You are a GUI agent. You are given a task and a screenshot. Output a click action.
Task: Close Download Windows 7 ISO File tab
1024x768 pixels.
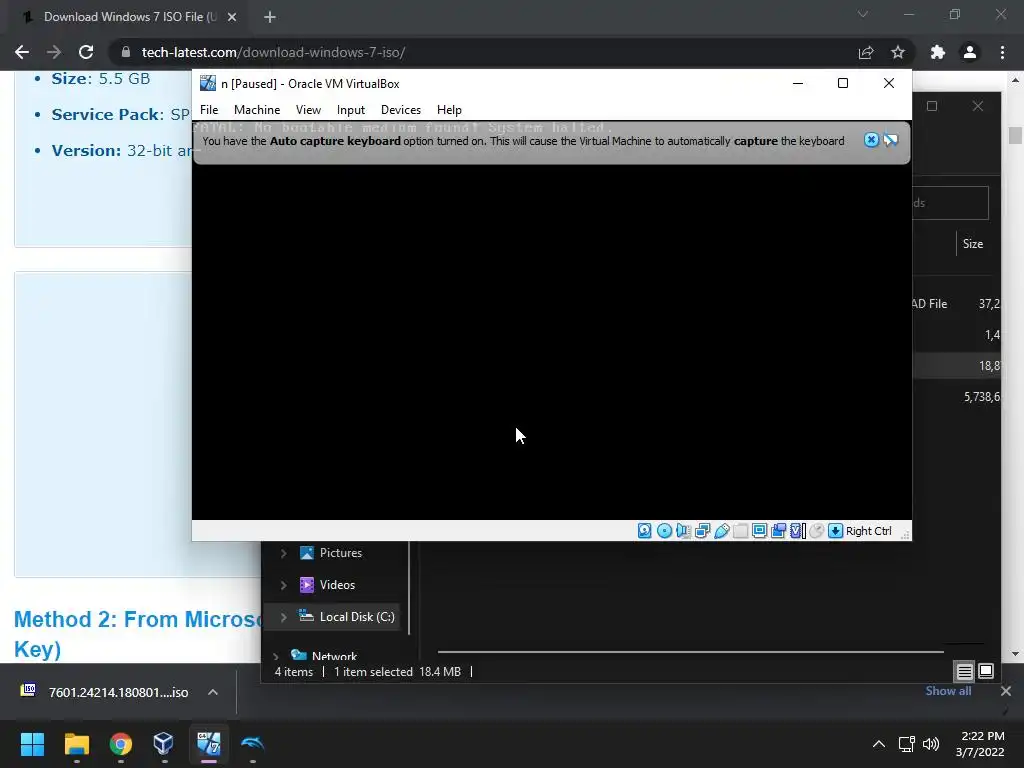pyautogui.click(x=232, y=17)
